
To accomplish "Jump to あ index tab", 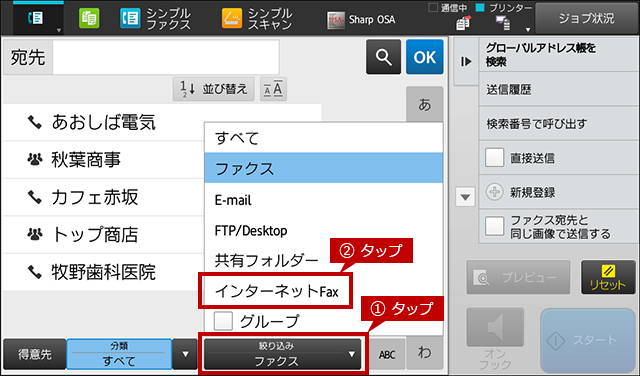I will 424,105.
